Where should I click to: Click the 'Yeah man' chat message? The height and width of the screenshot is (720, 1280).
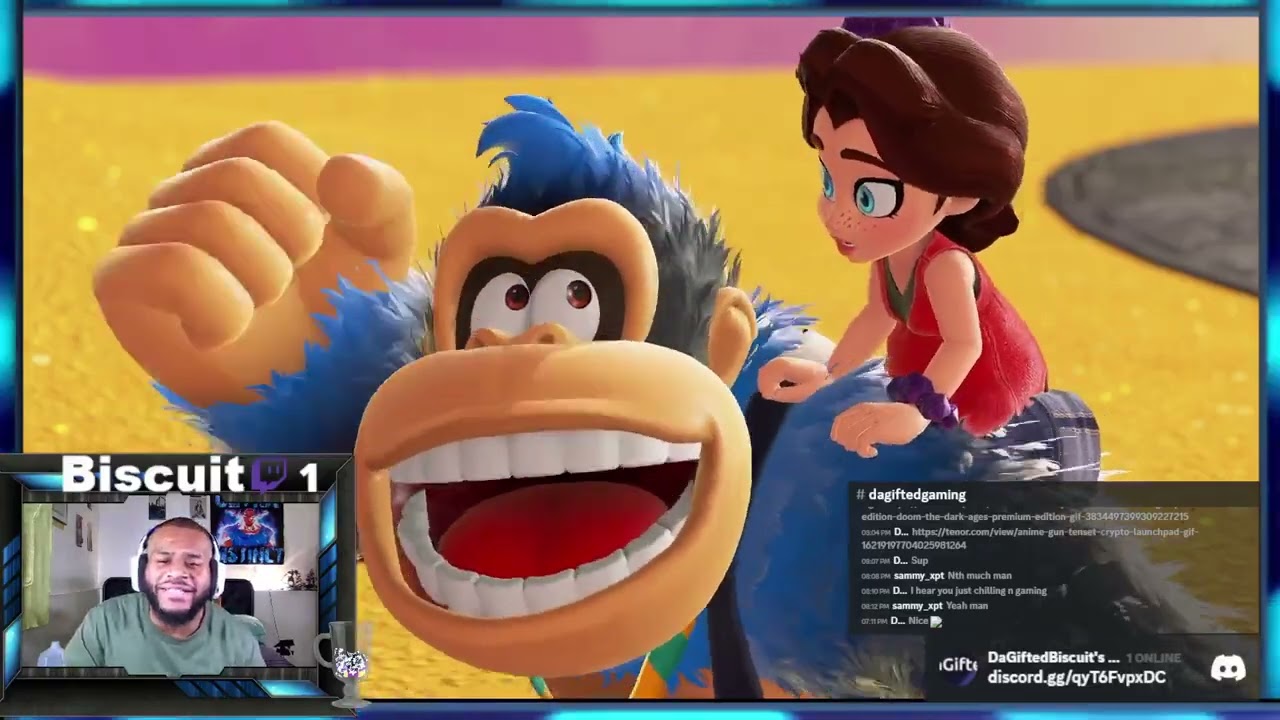tap(967, 606)
